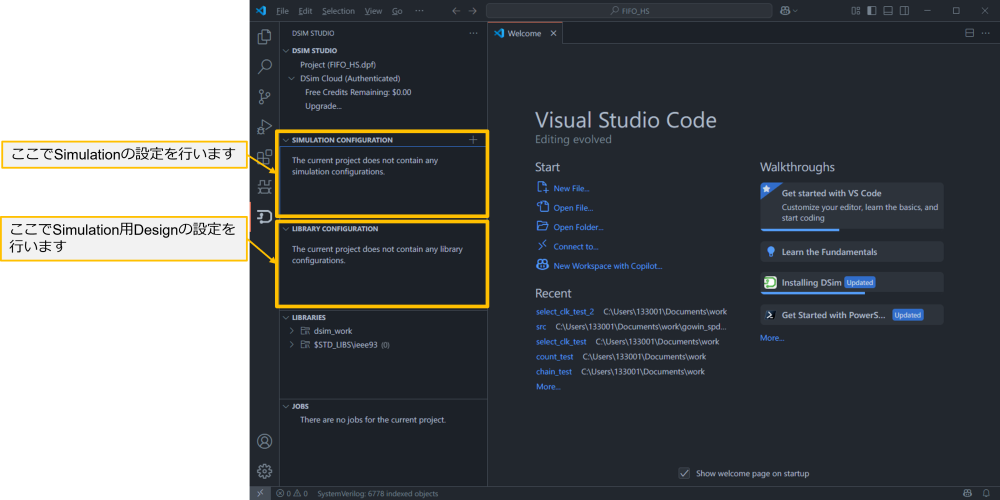
Task: Open the DSIM STUDIO panel's more actions menu
Action: click(x=473, y=33)
